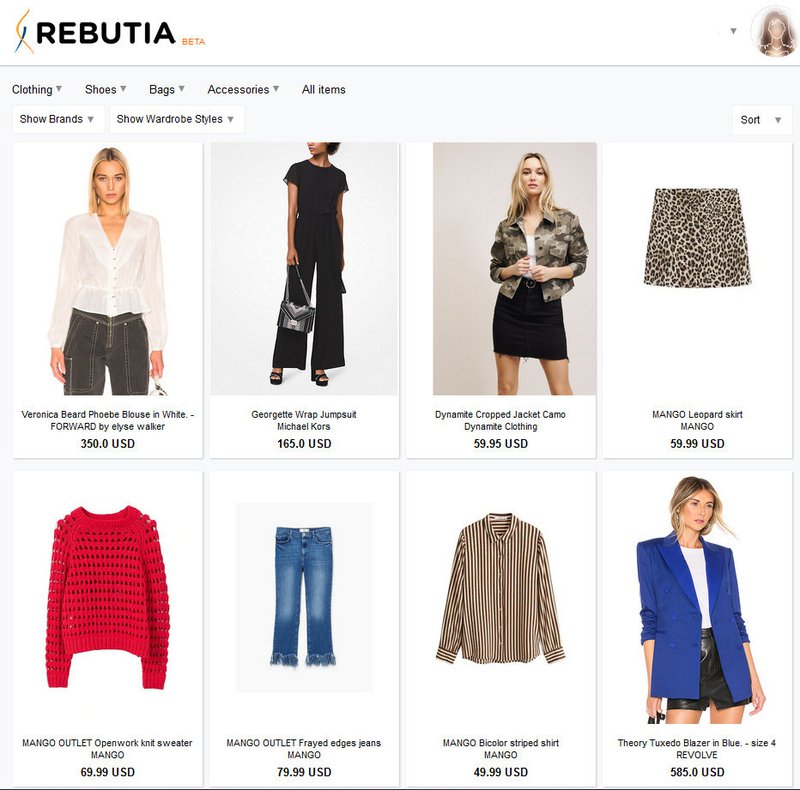Click the MANGO Leopard skirt image
800x790 pixels.
[x=697, y=237]
